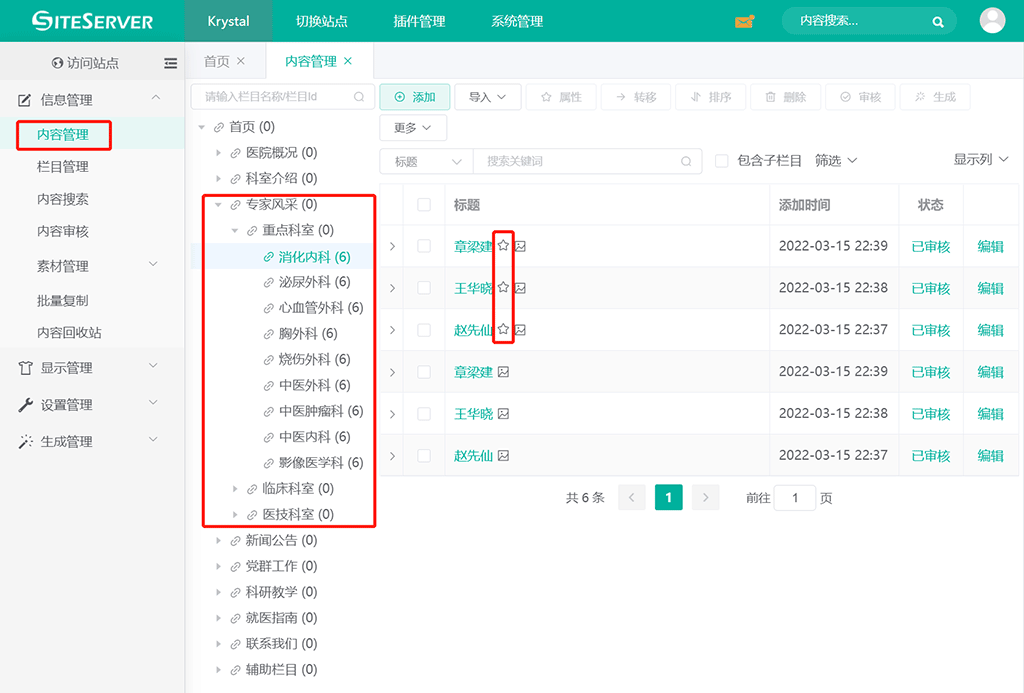
Task: Close the 首页 tab
Action: [x=241, y=61]
